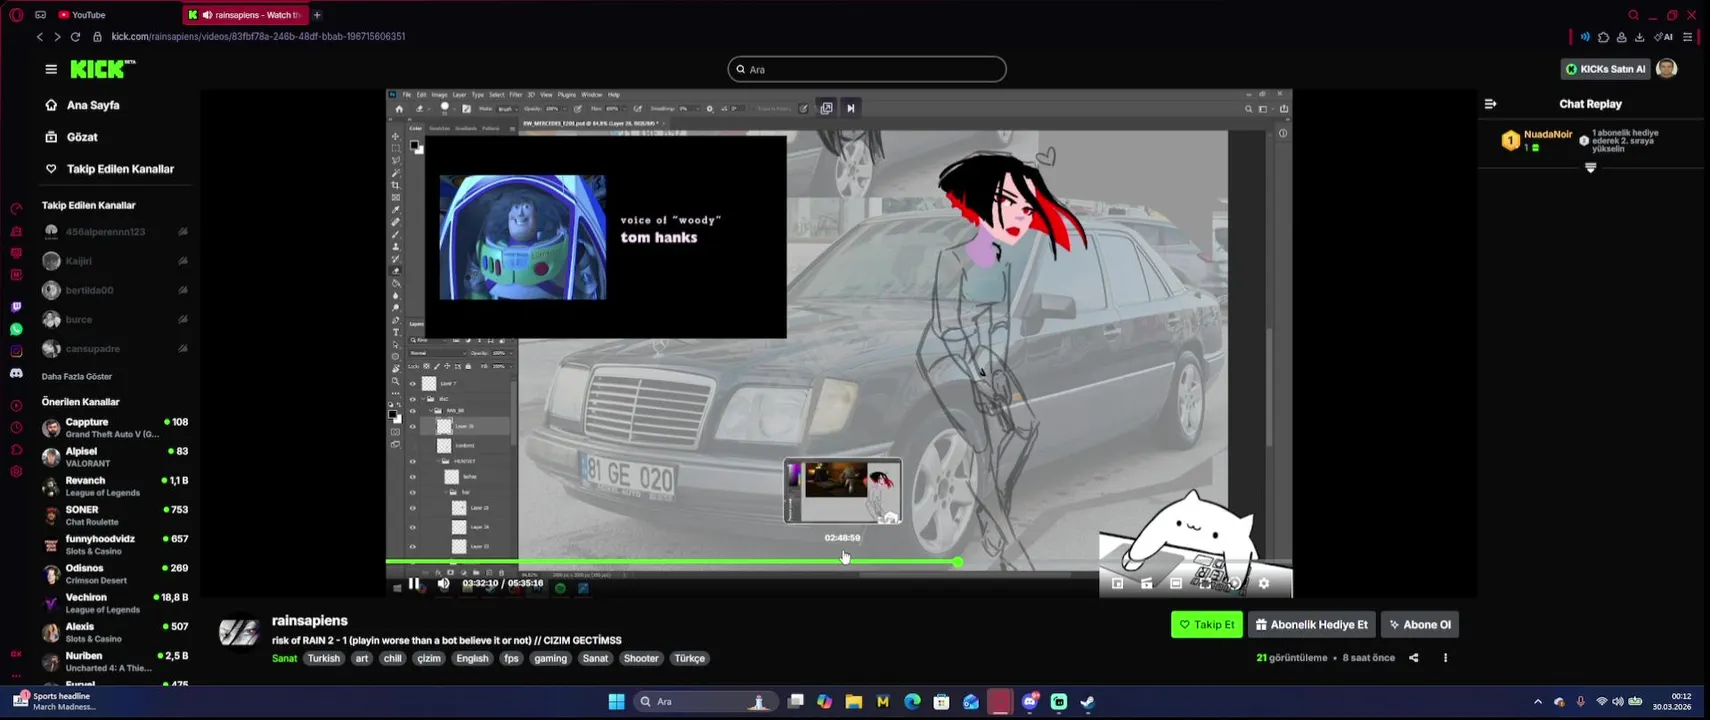Open Discord in Opera sidebar
Screen dimensions: 1710x720
click(x=16, y=373)
